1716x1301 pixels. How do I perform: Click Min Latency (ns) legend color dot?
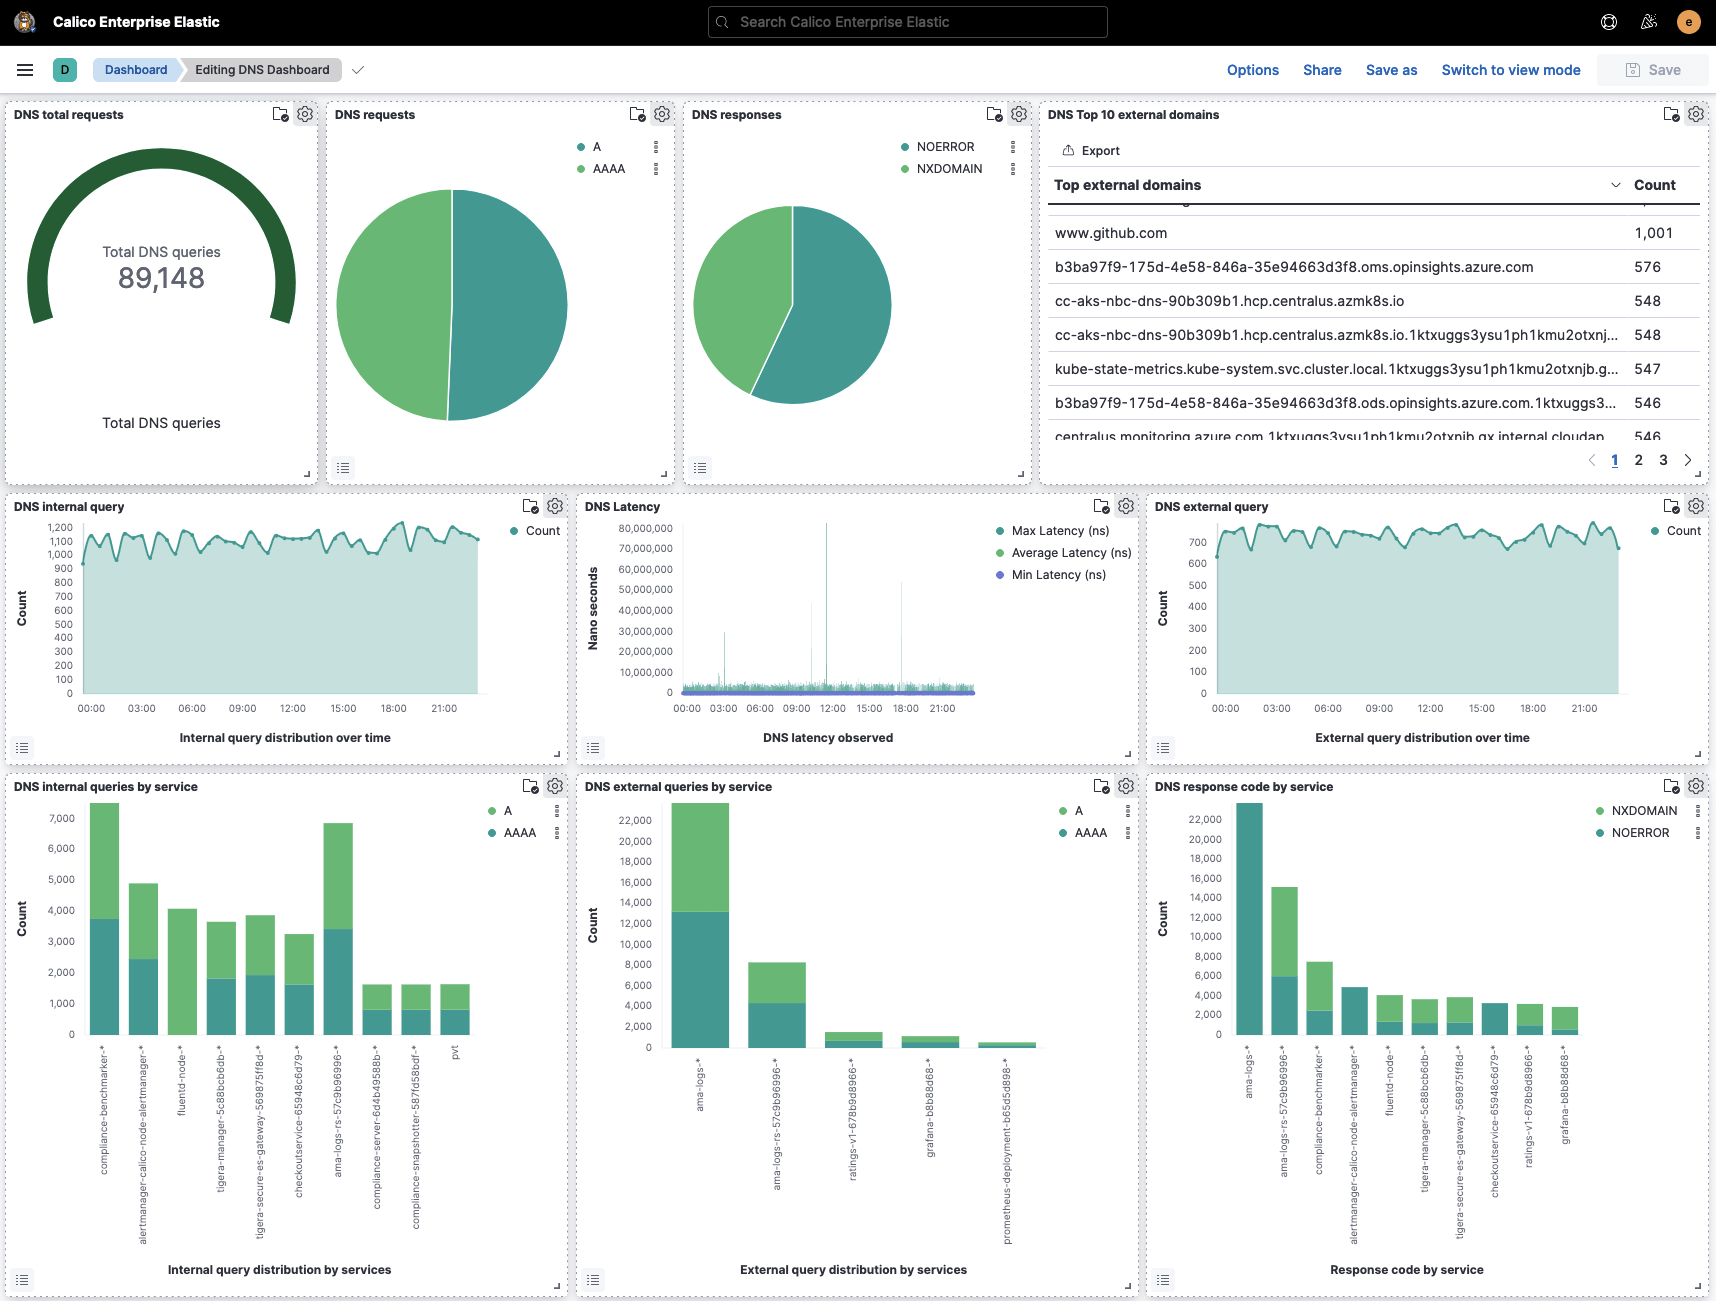(1000, 575)
